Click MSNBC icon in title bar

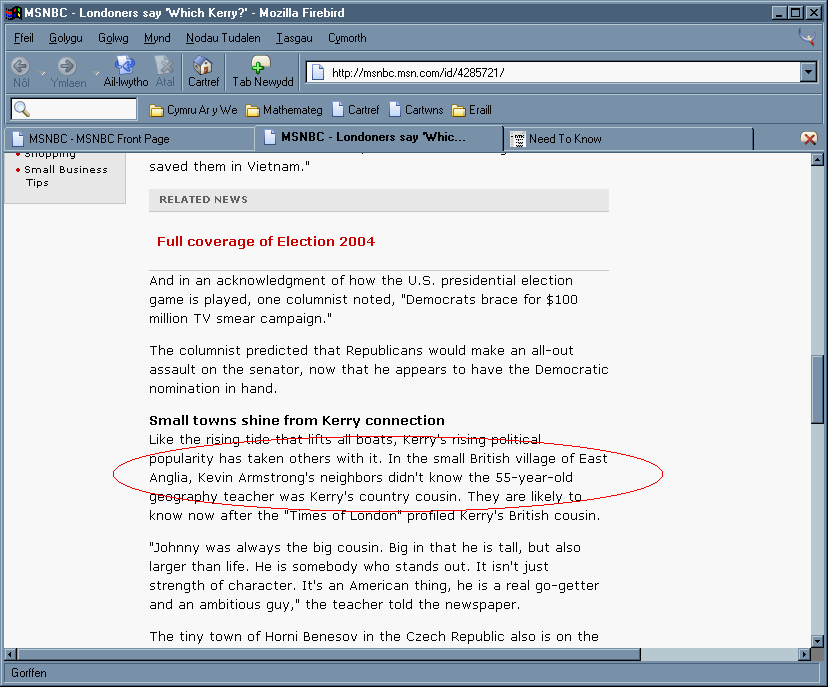click(x=13, y=13)
